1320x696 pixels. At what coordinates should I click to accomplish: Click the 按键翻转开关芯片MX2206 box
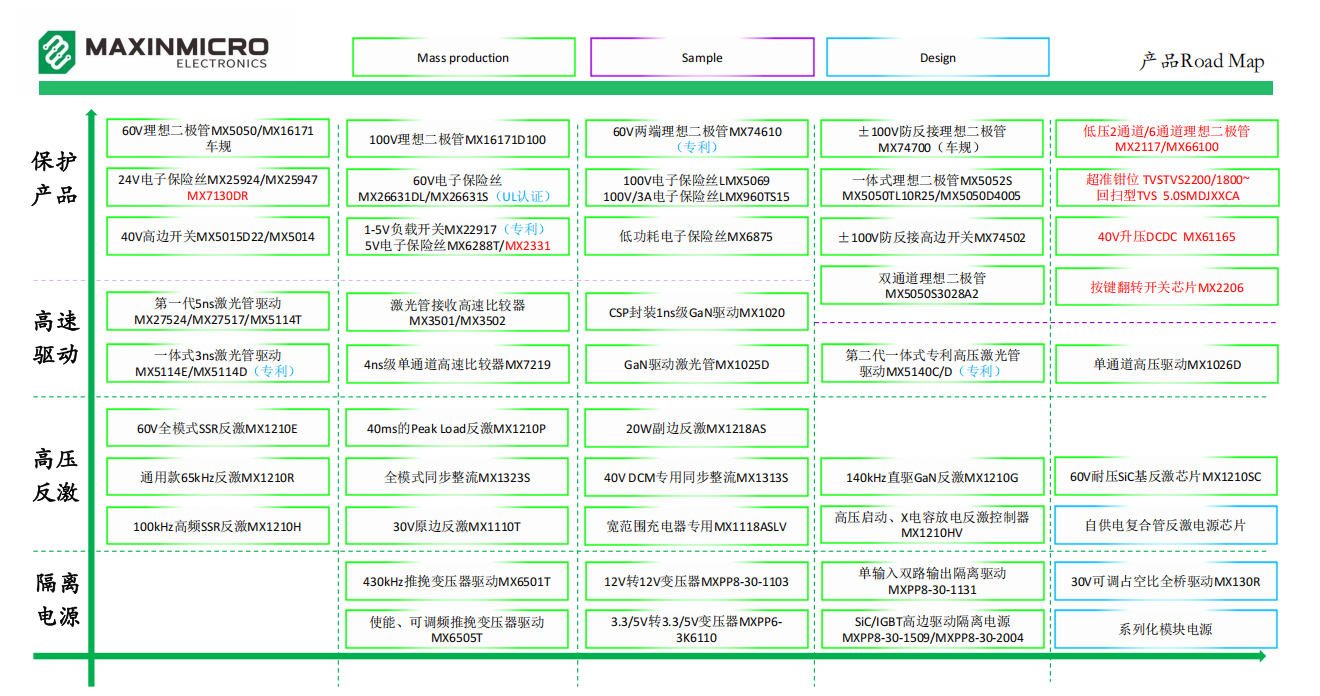point(1166,287)
